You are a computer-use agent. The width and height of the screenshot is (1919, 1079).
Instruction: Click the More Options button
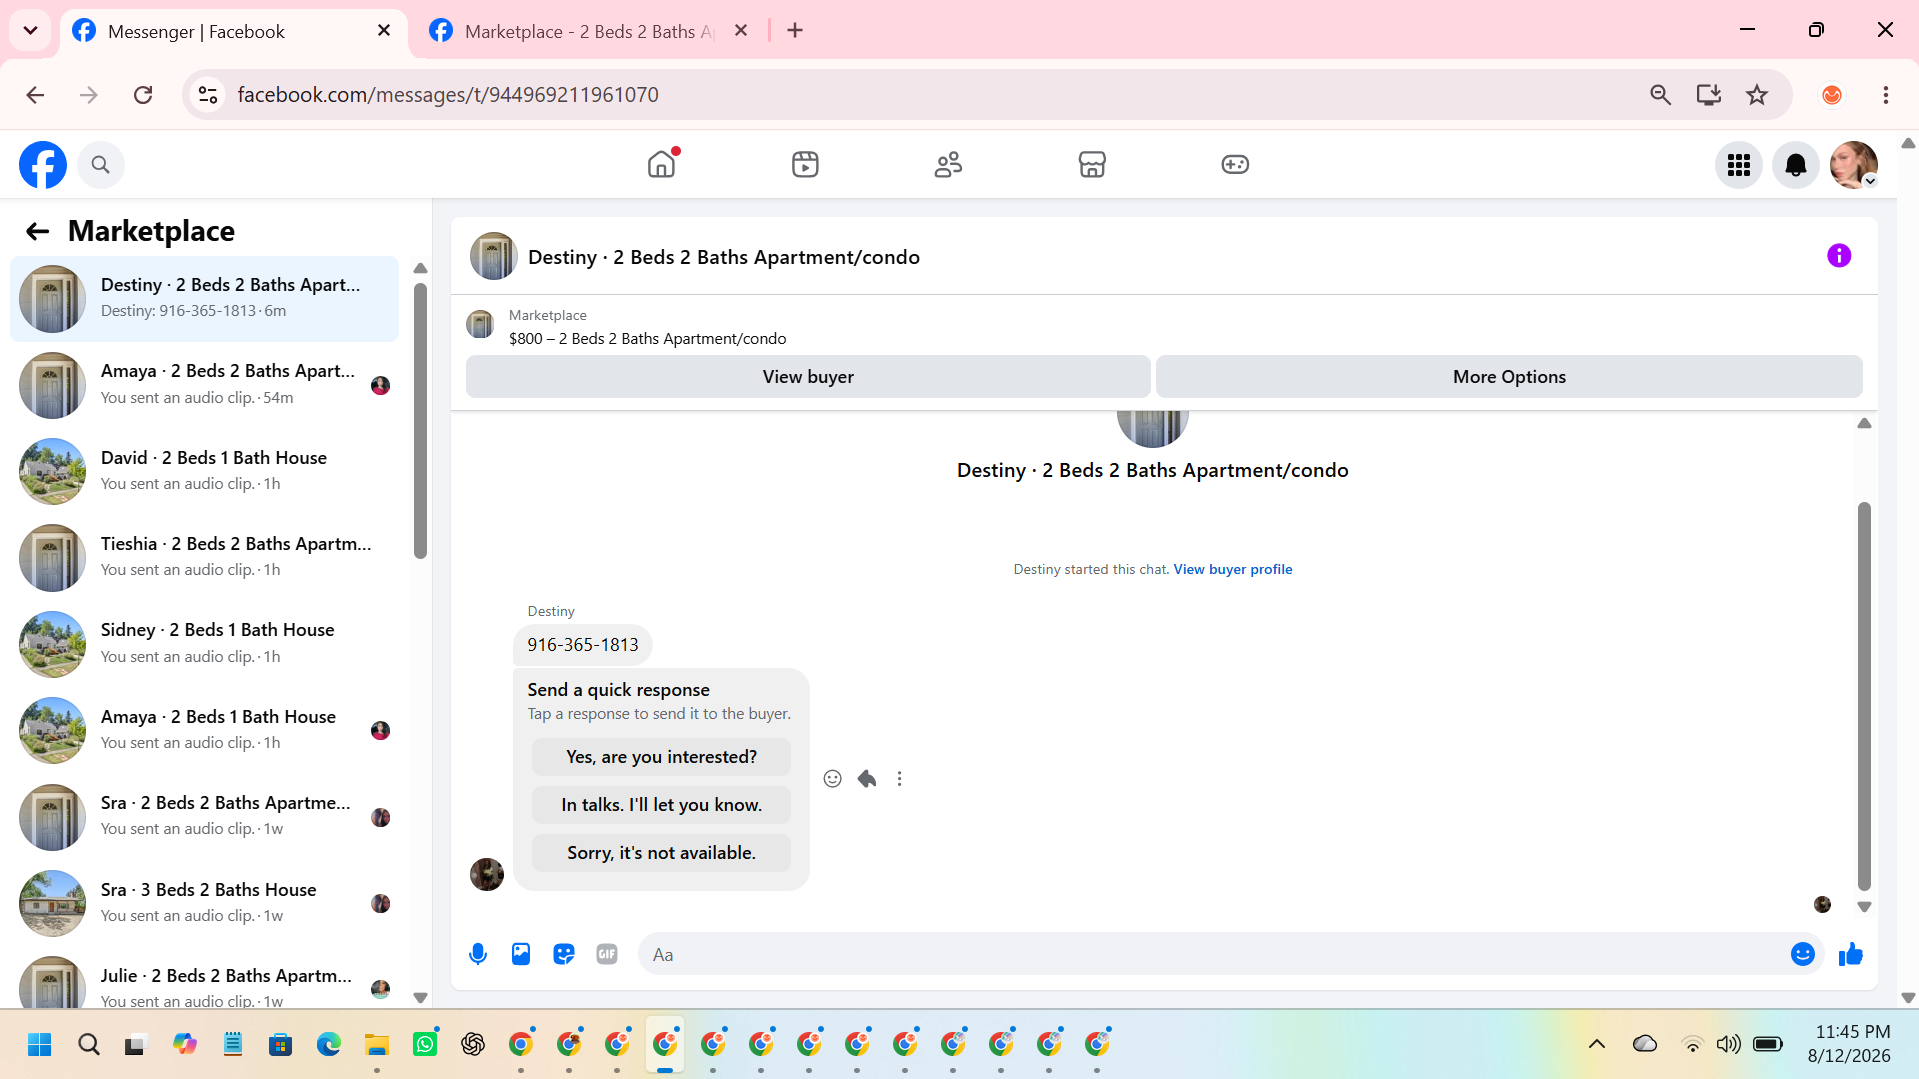[x=1509, y=377]
